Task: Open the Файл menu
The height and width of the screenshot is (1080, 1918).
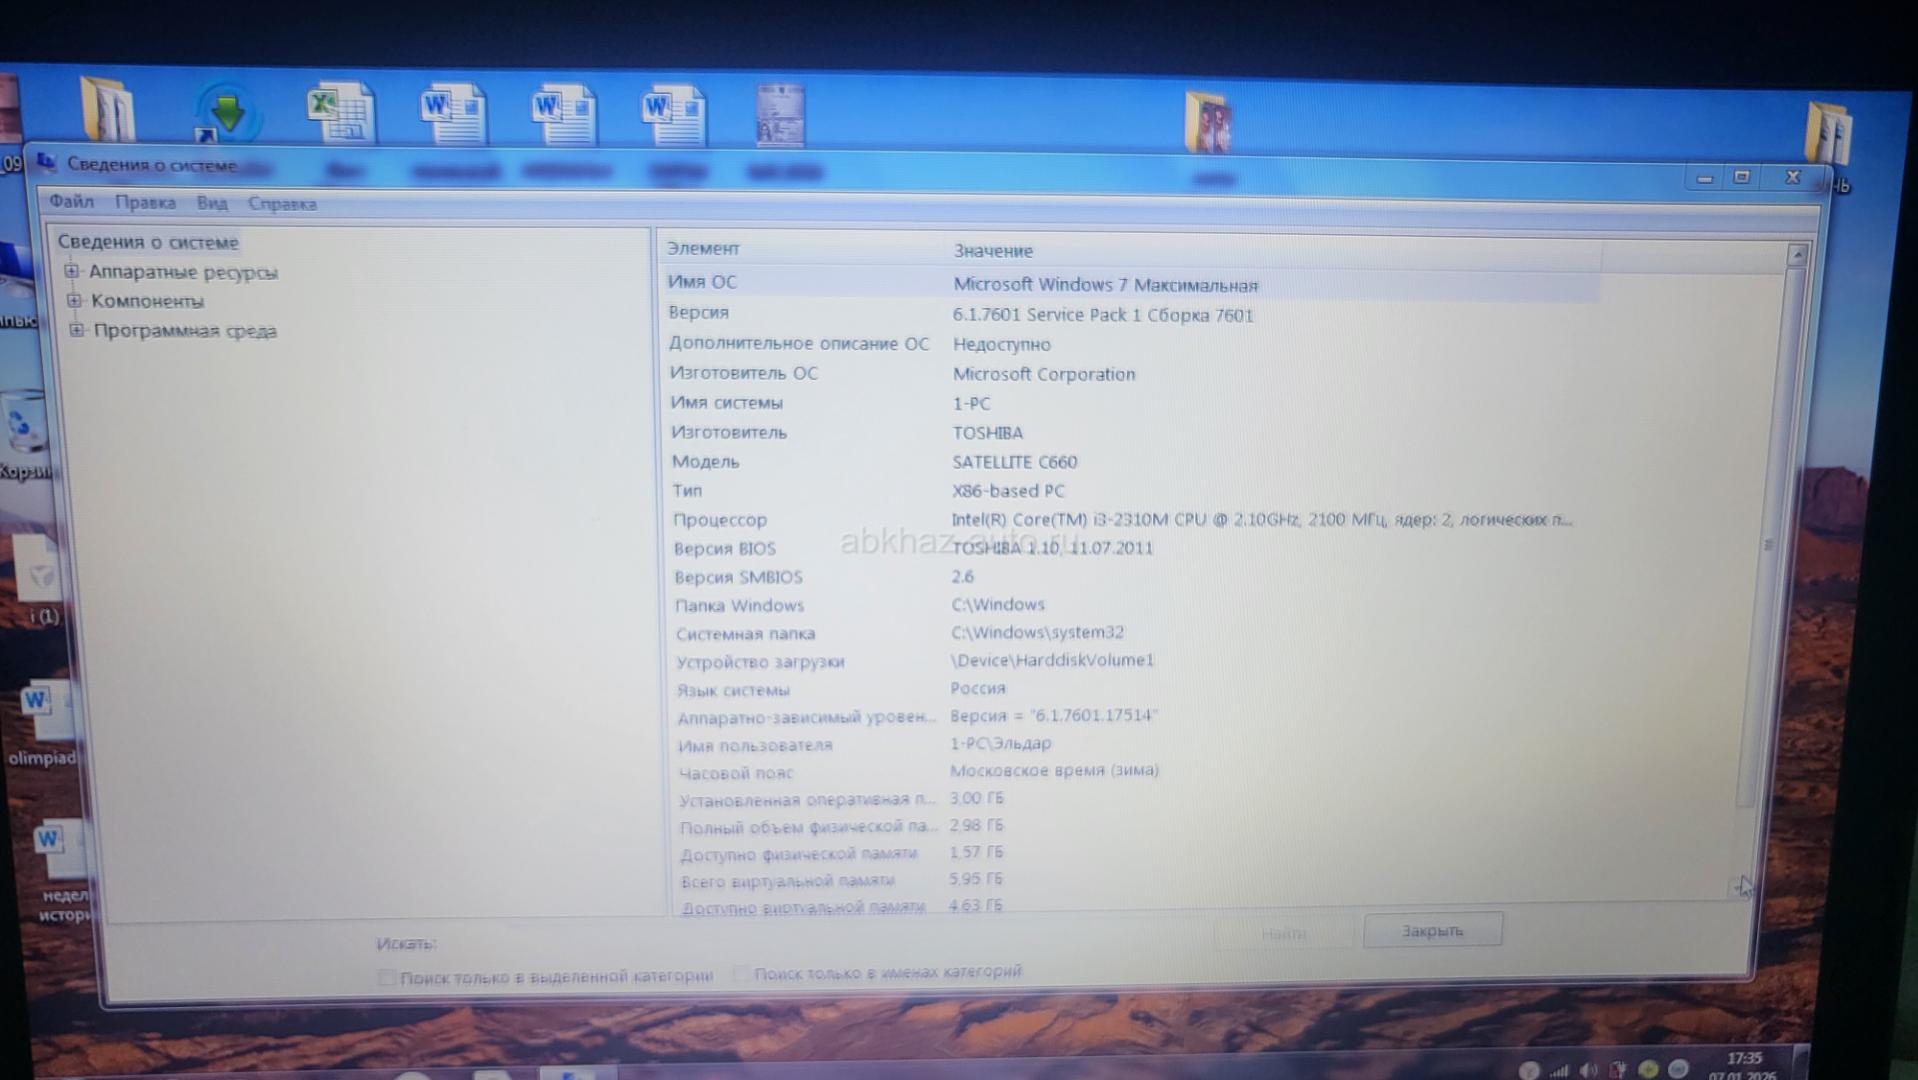Action: 72,202
